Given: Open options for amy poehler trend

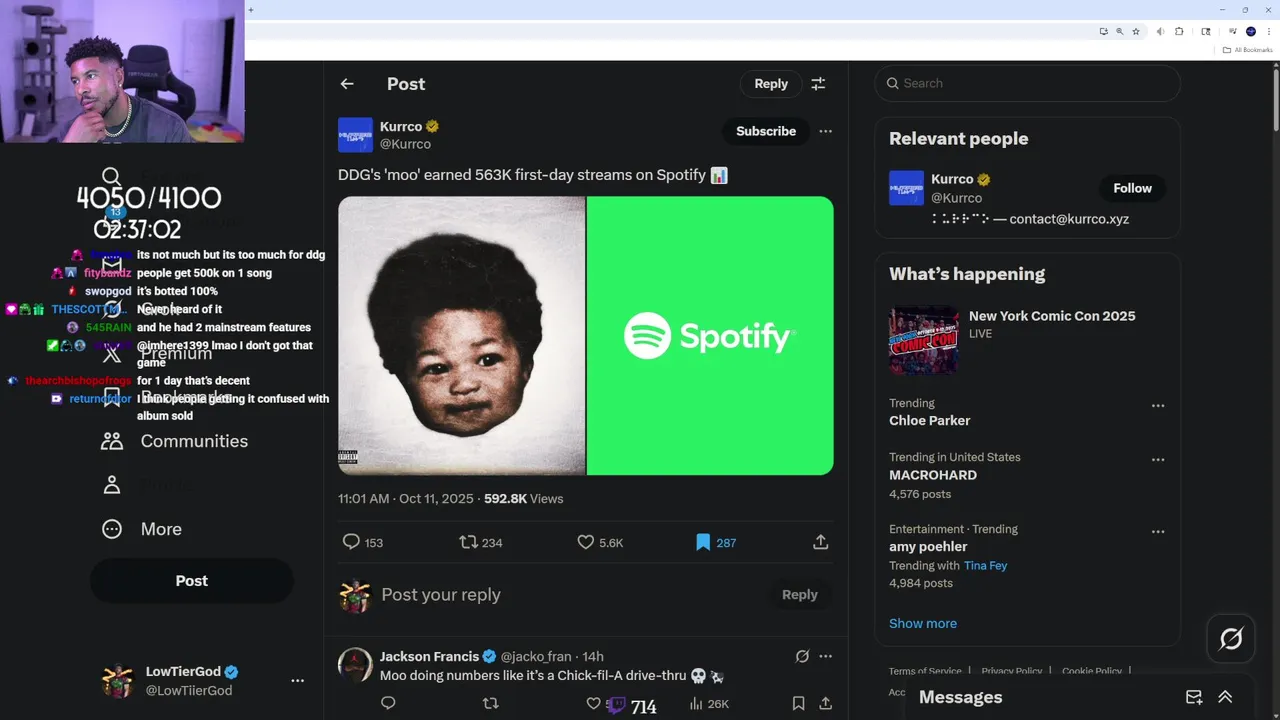Looking at the screenshot, I should 1158,532.
